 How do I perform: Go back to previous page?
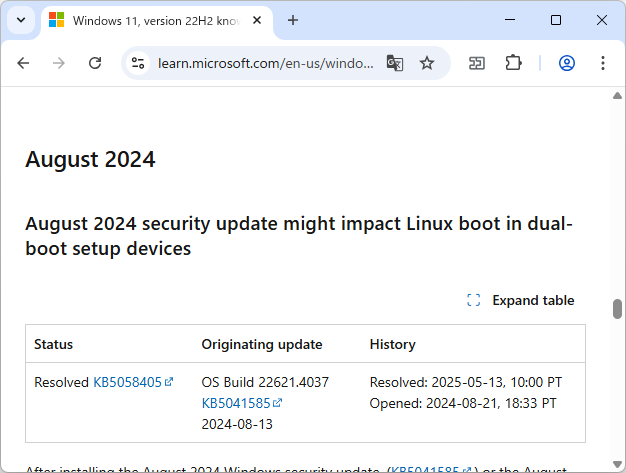pyautogui.click(x=24, y=63)
